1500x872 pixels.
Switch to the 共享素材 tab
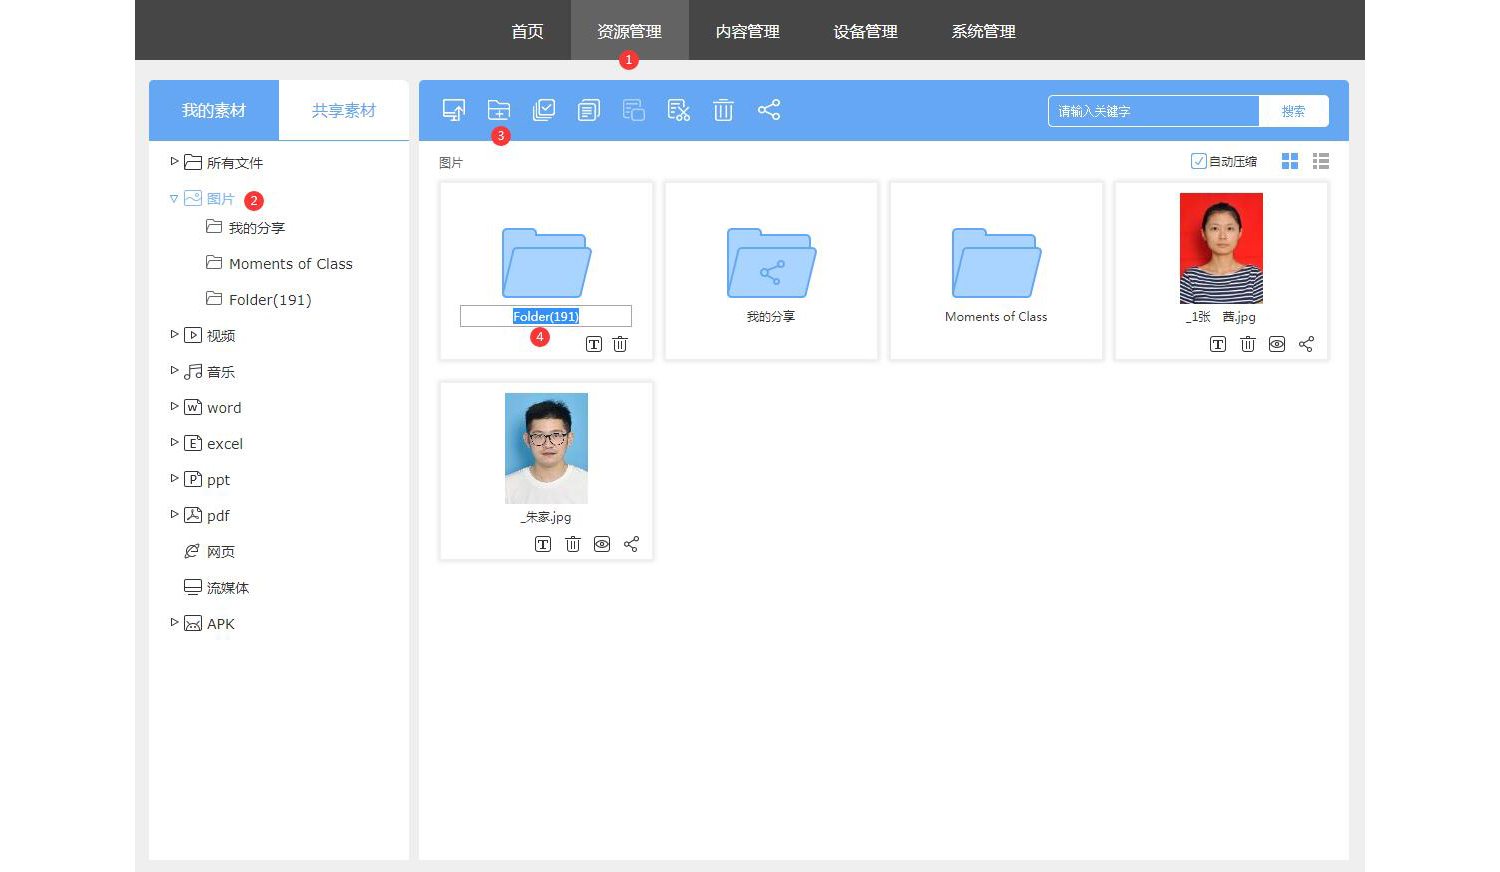(x=343, y=110)
